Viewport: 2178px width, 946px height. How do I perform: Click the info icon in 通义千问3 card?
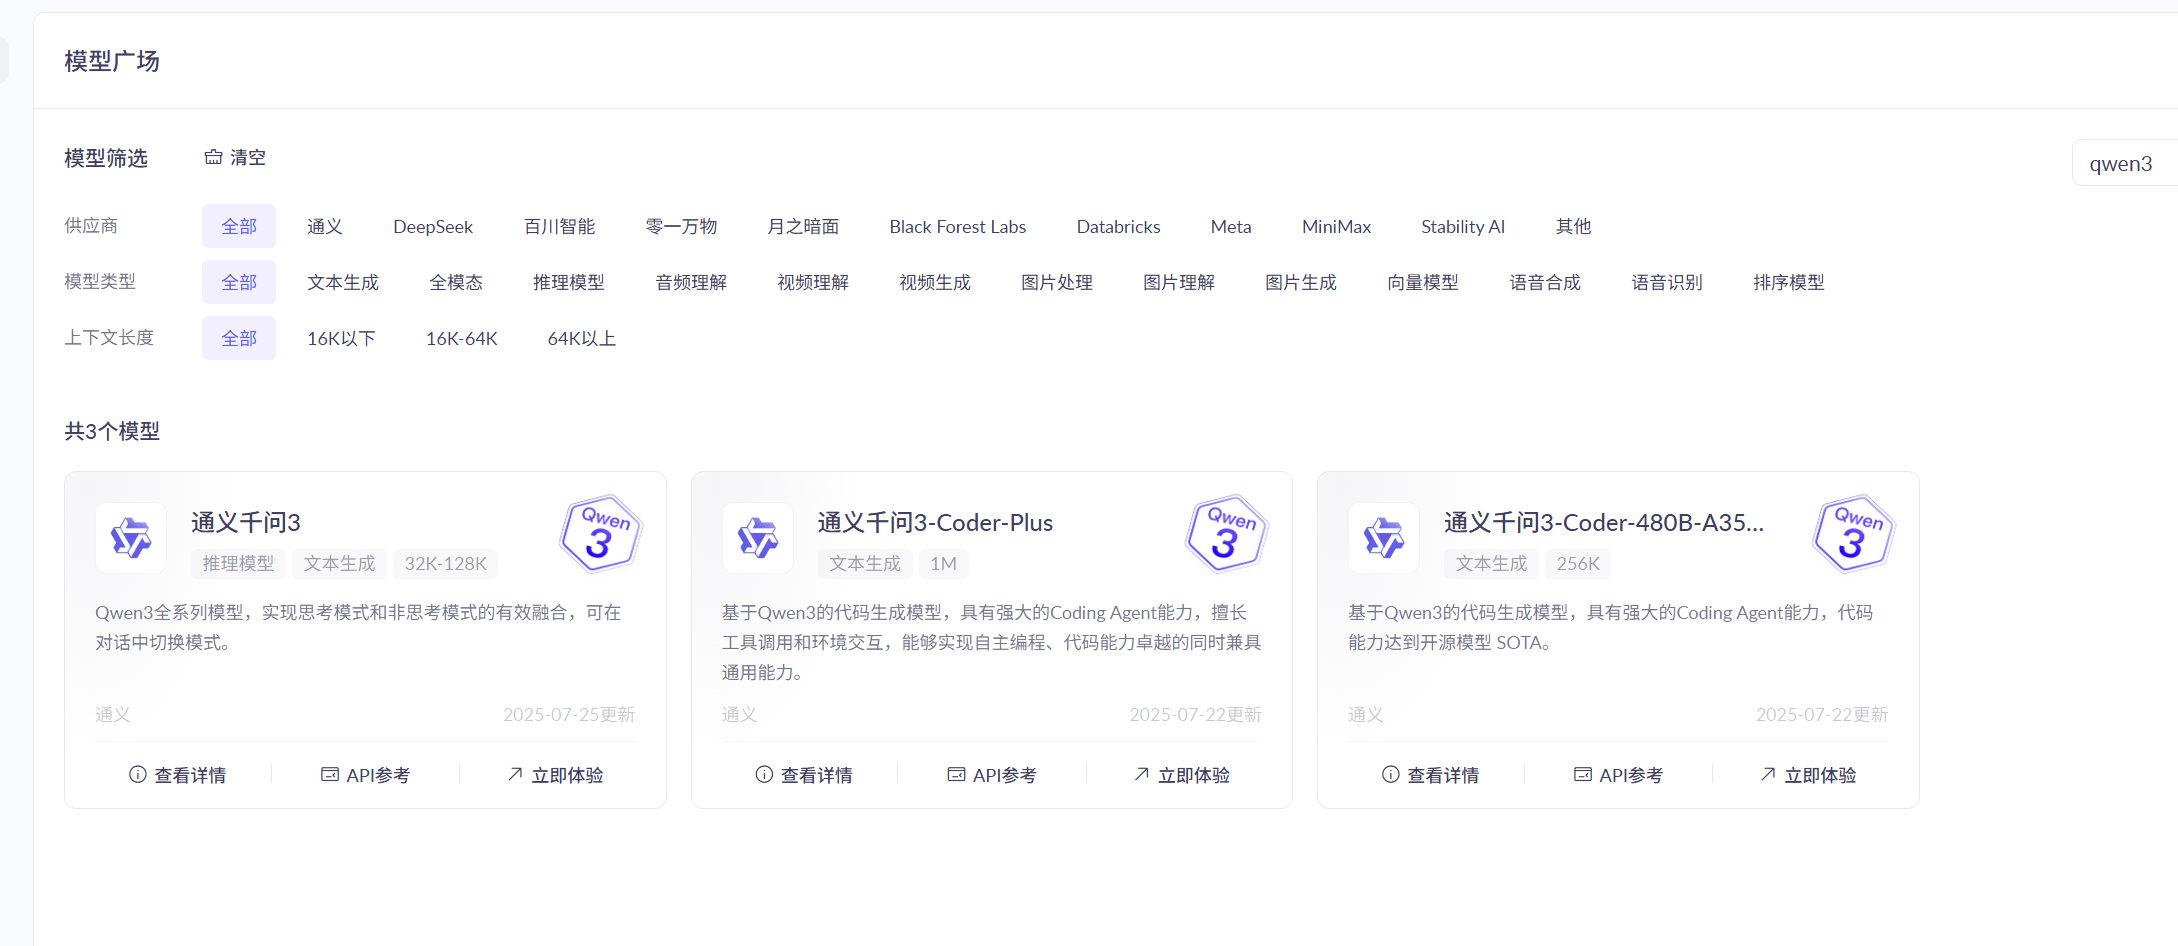click(138, 774)
